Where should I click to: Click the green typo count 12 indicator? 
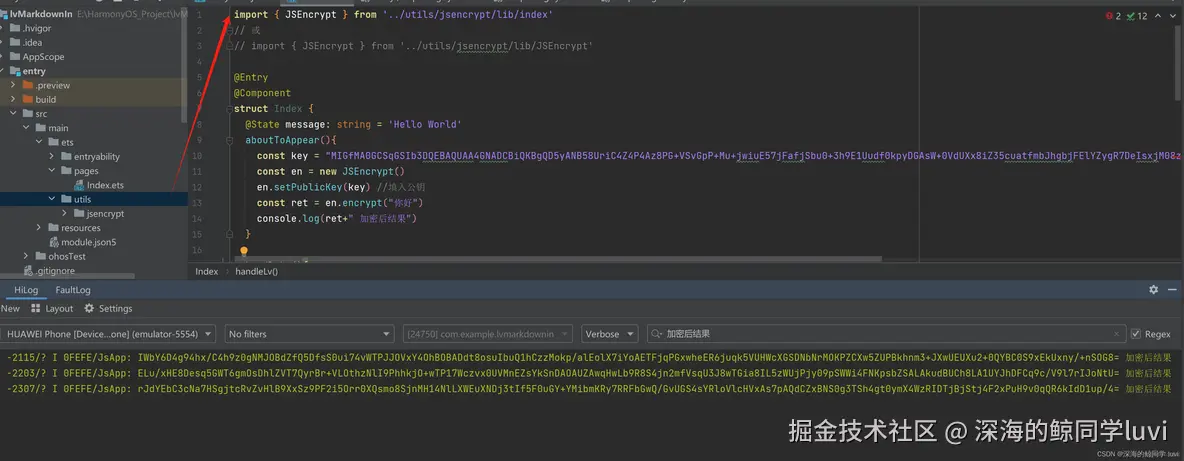coord(1137,15)
